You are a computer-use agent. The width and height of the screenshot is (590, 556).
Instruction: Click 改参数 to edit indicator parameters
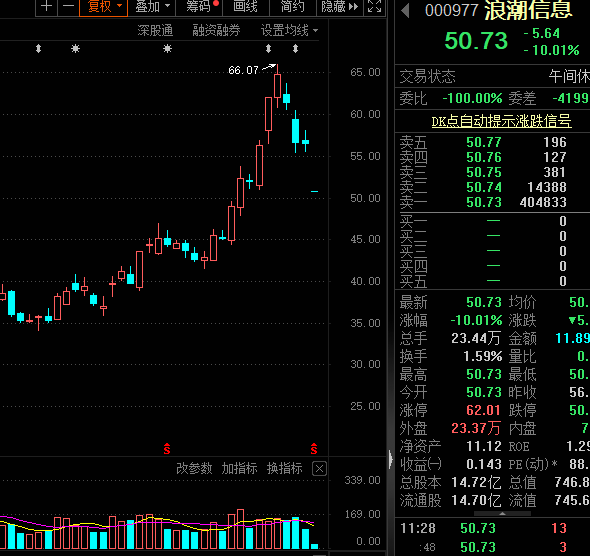pos(194,468)
